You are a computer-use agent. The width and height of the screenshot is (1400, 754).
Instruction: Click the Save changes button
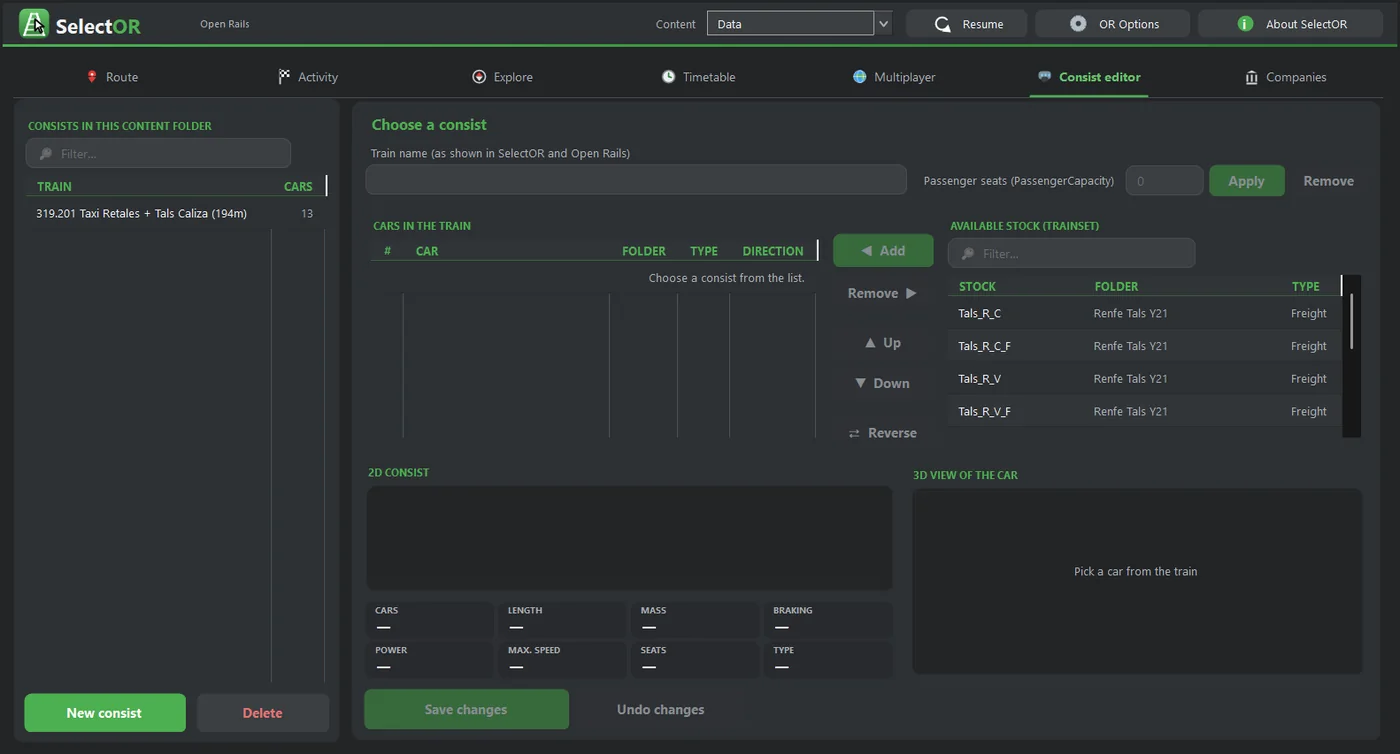pyautogui.click(x=466, y=709)
